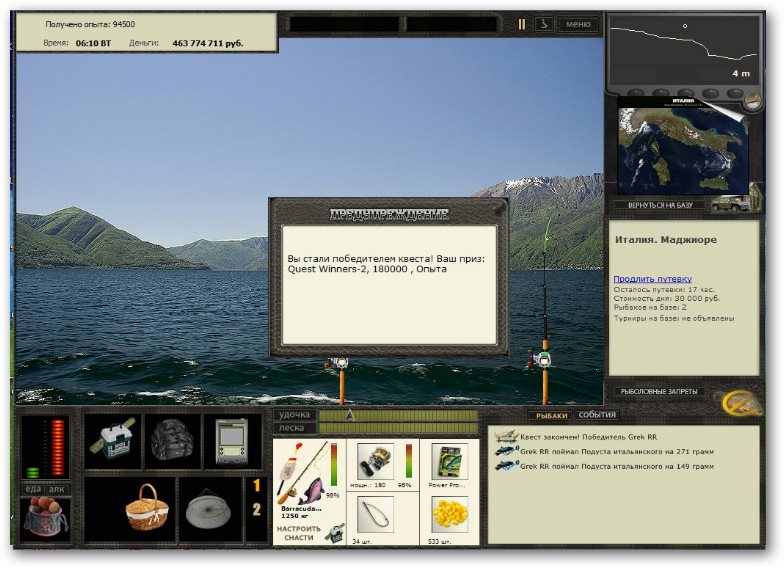Click the money value 463 774 711 руб.
This screenshot has width=784, height=568.
click(x=208, y=43)
